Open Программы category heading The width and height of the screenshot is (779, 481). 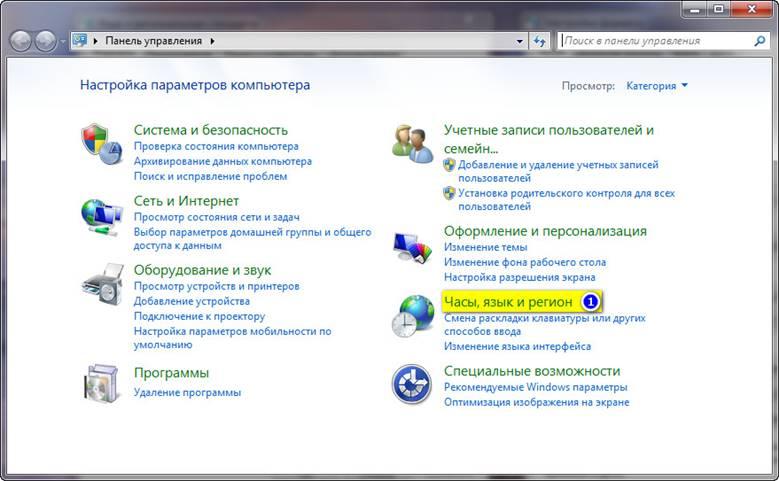(171, 373)
